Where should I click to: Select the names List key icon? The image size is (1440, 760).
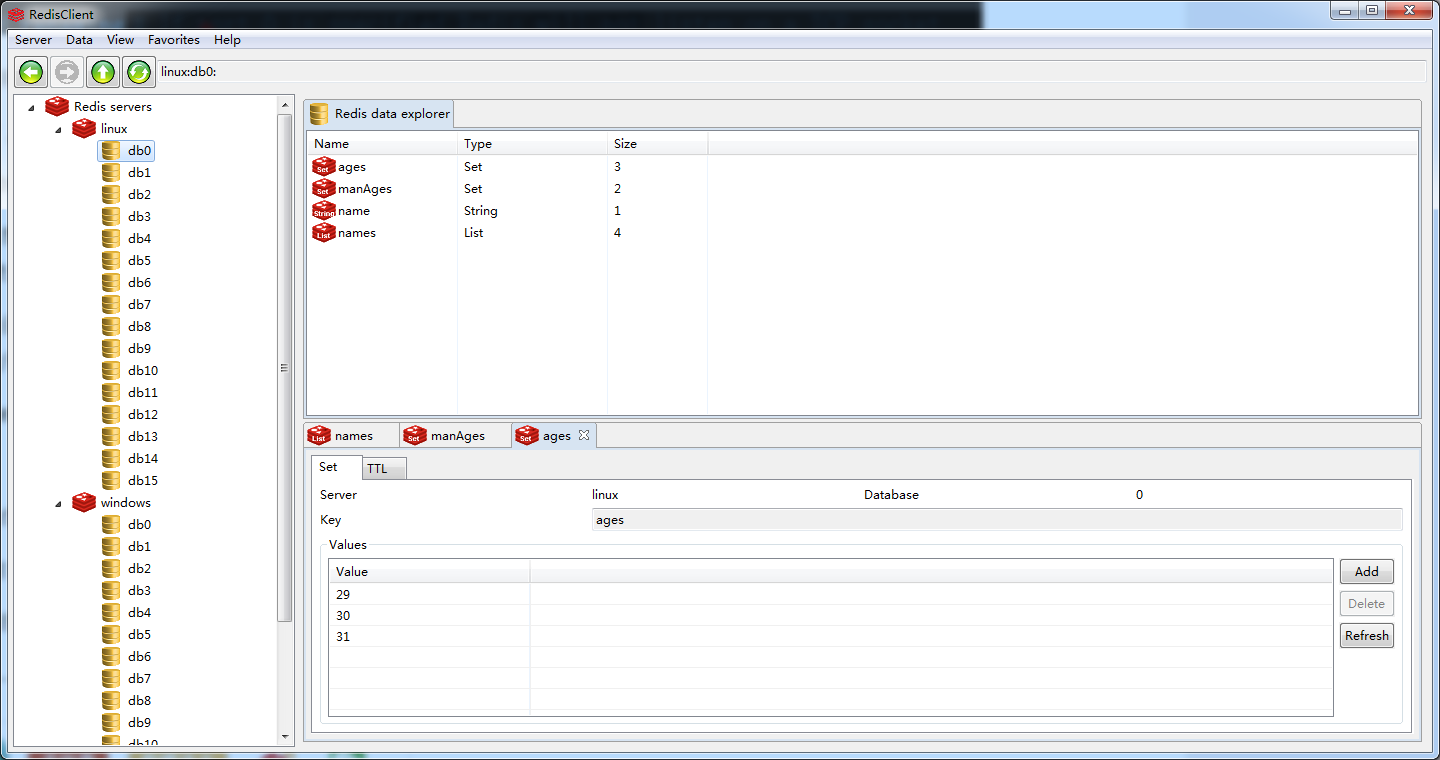click(x=323, y=233)
